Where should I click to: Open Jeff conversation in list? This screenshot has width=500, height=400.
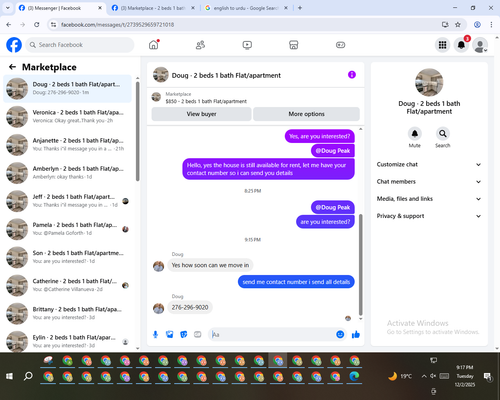pos(67,201)
